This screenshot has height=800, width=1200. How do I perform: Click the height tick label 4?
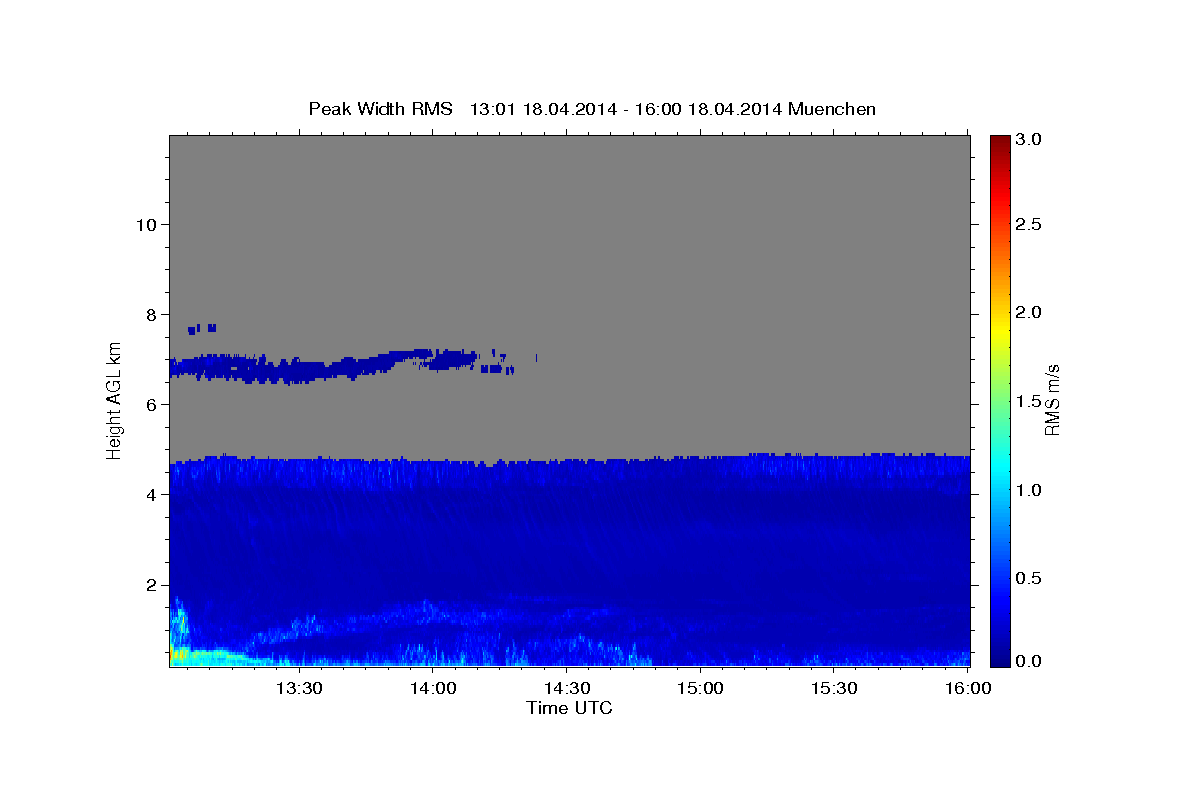[149, 494]
